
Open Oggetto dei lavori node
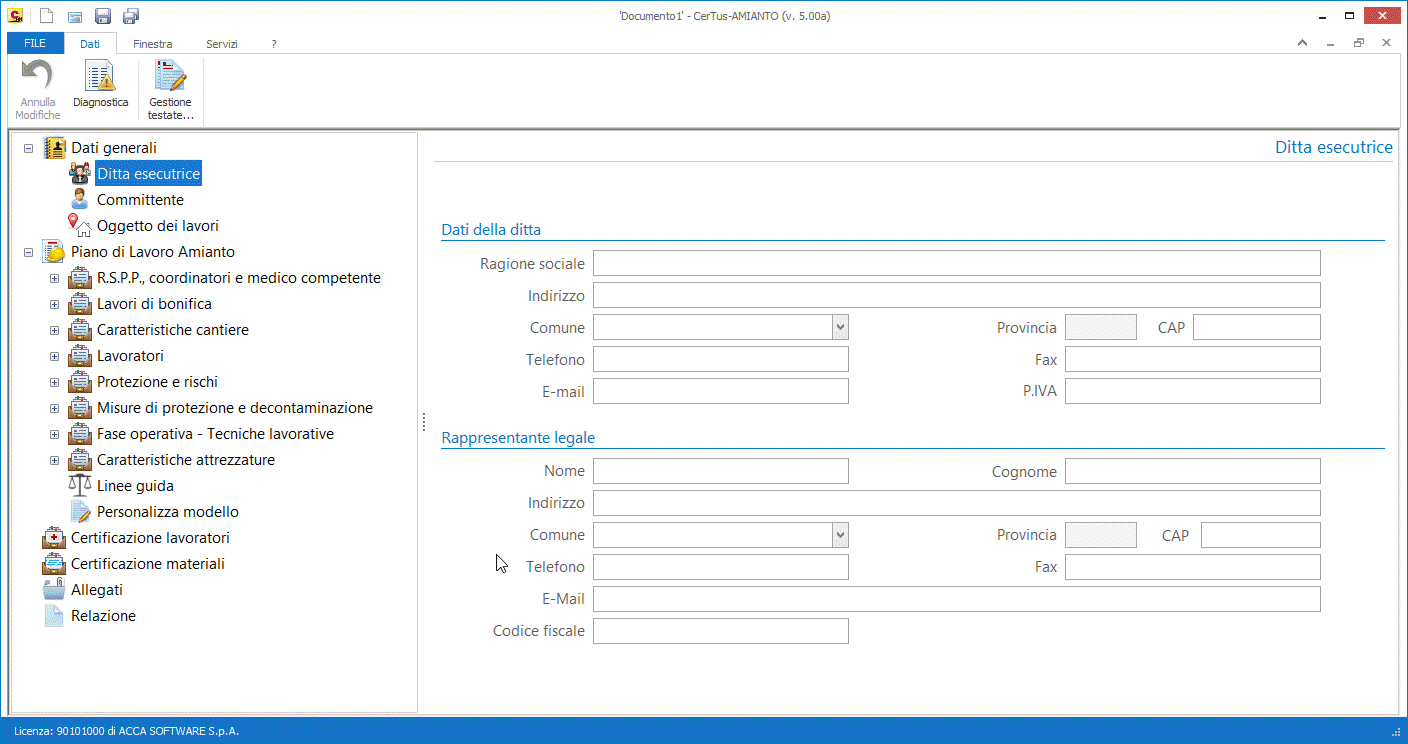pos(157,226)
